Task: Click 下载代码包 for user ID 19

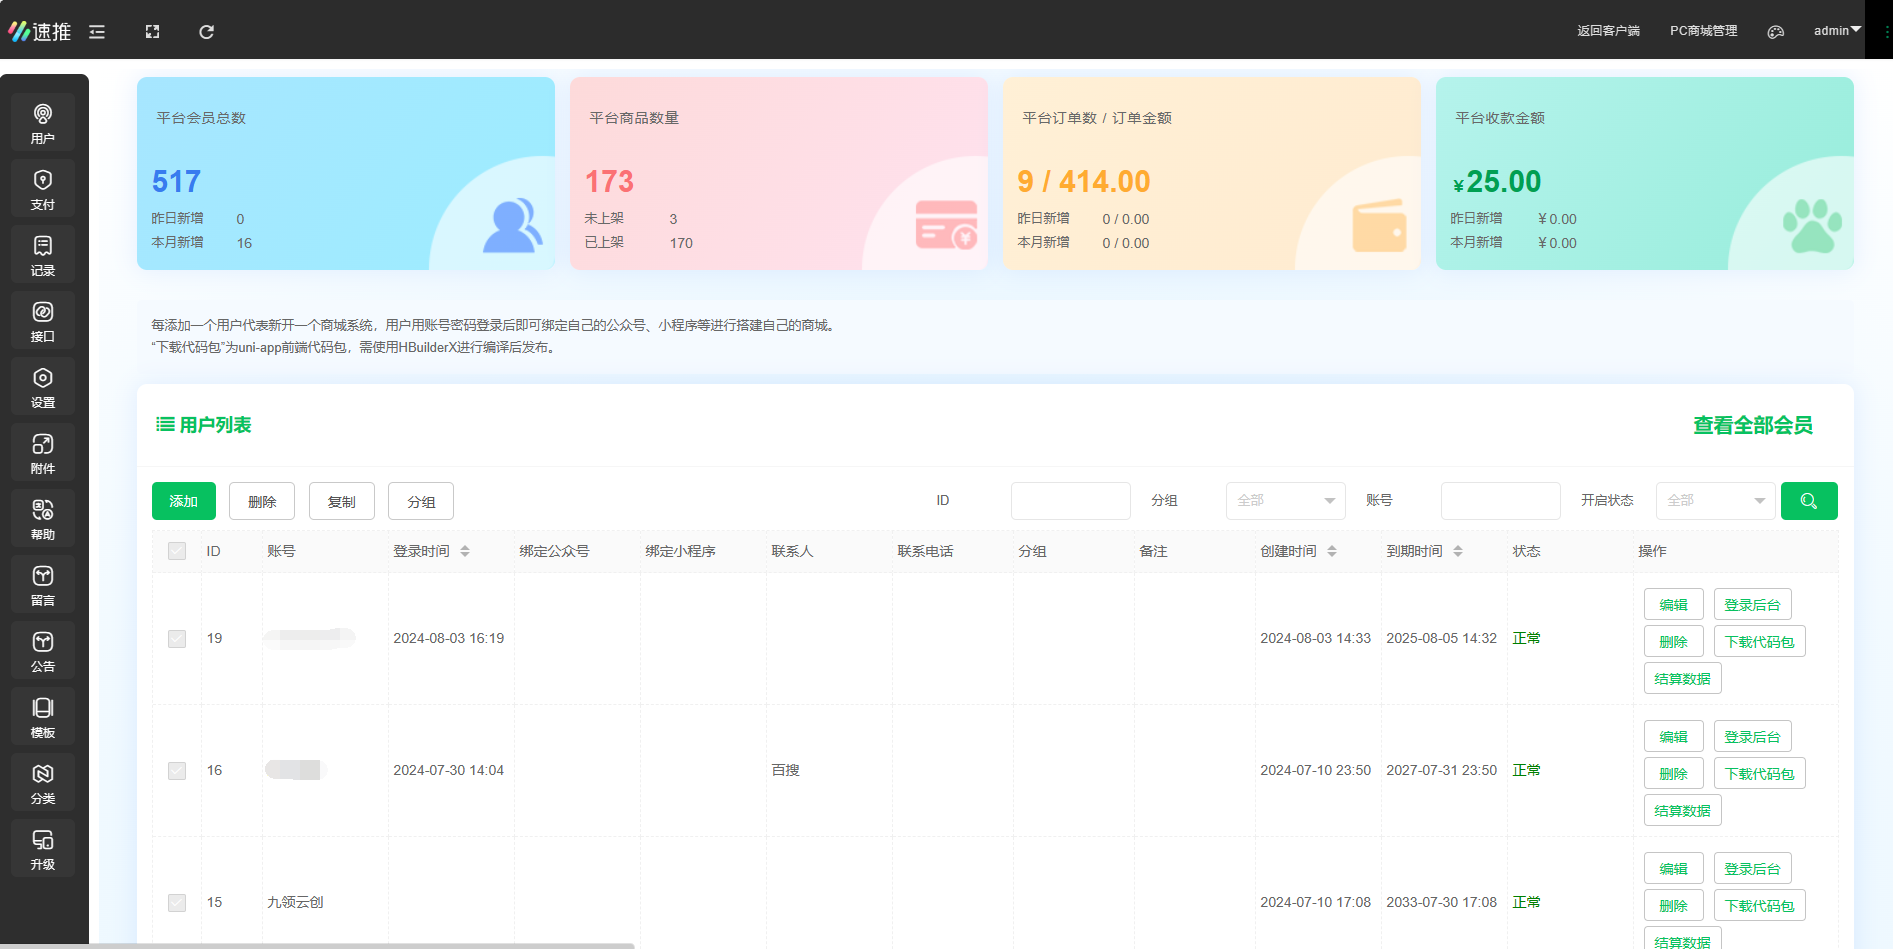Action: point(1760,642)
